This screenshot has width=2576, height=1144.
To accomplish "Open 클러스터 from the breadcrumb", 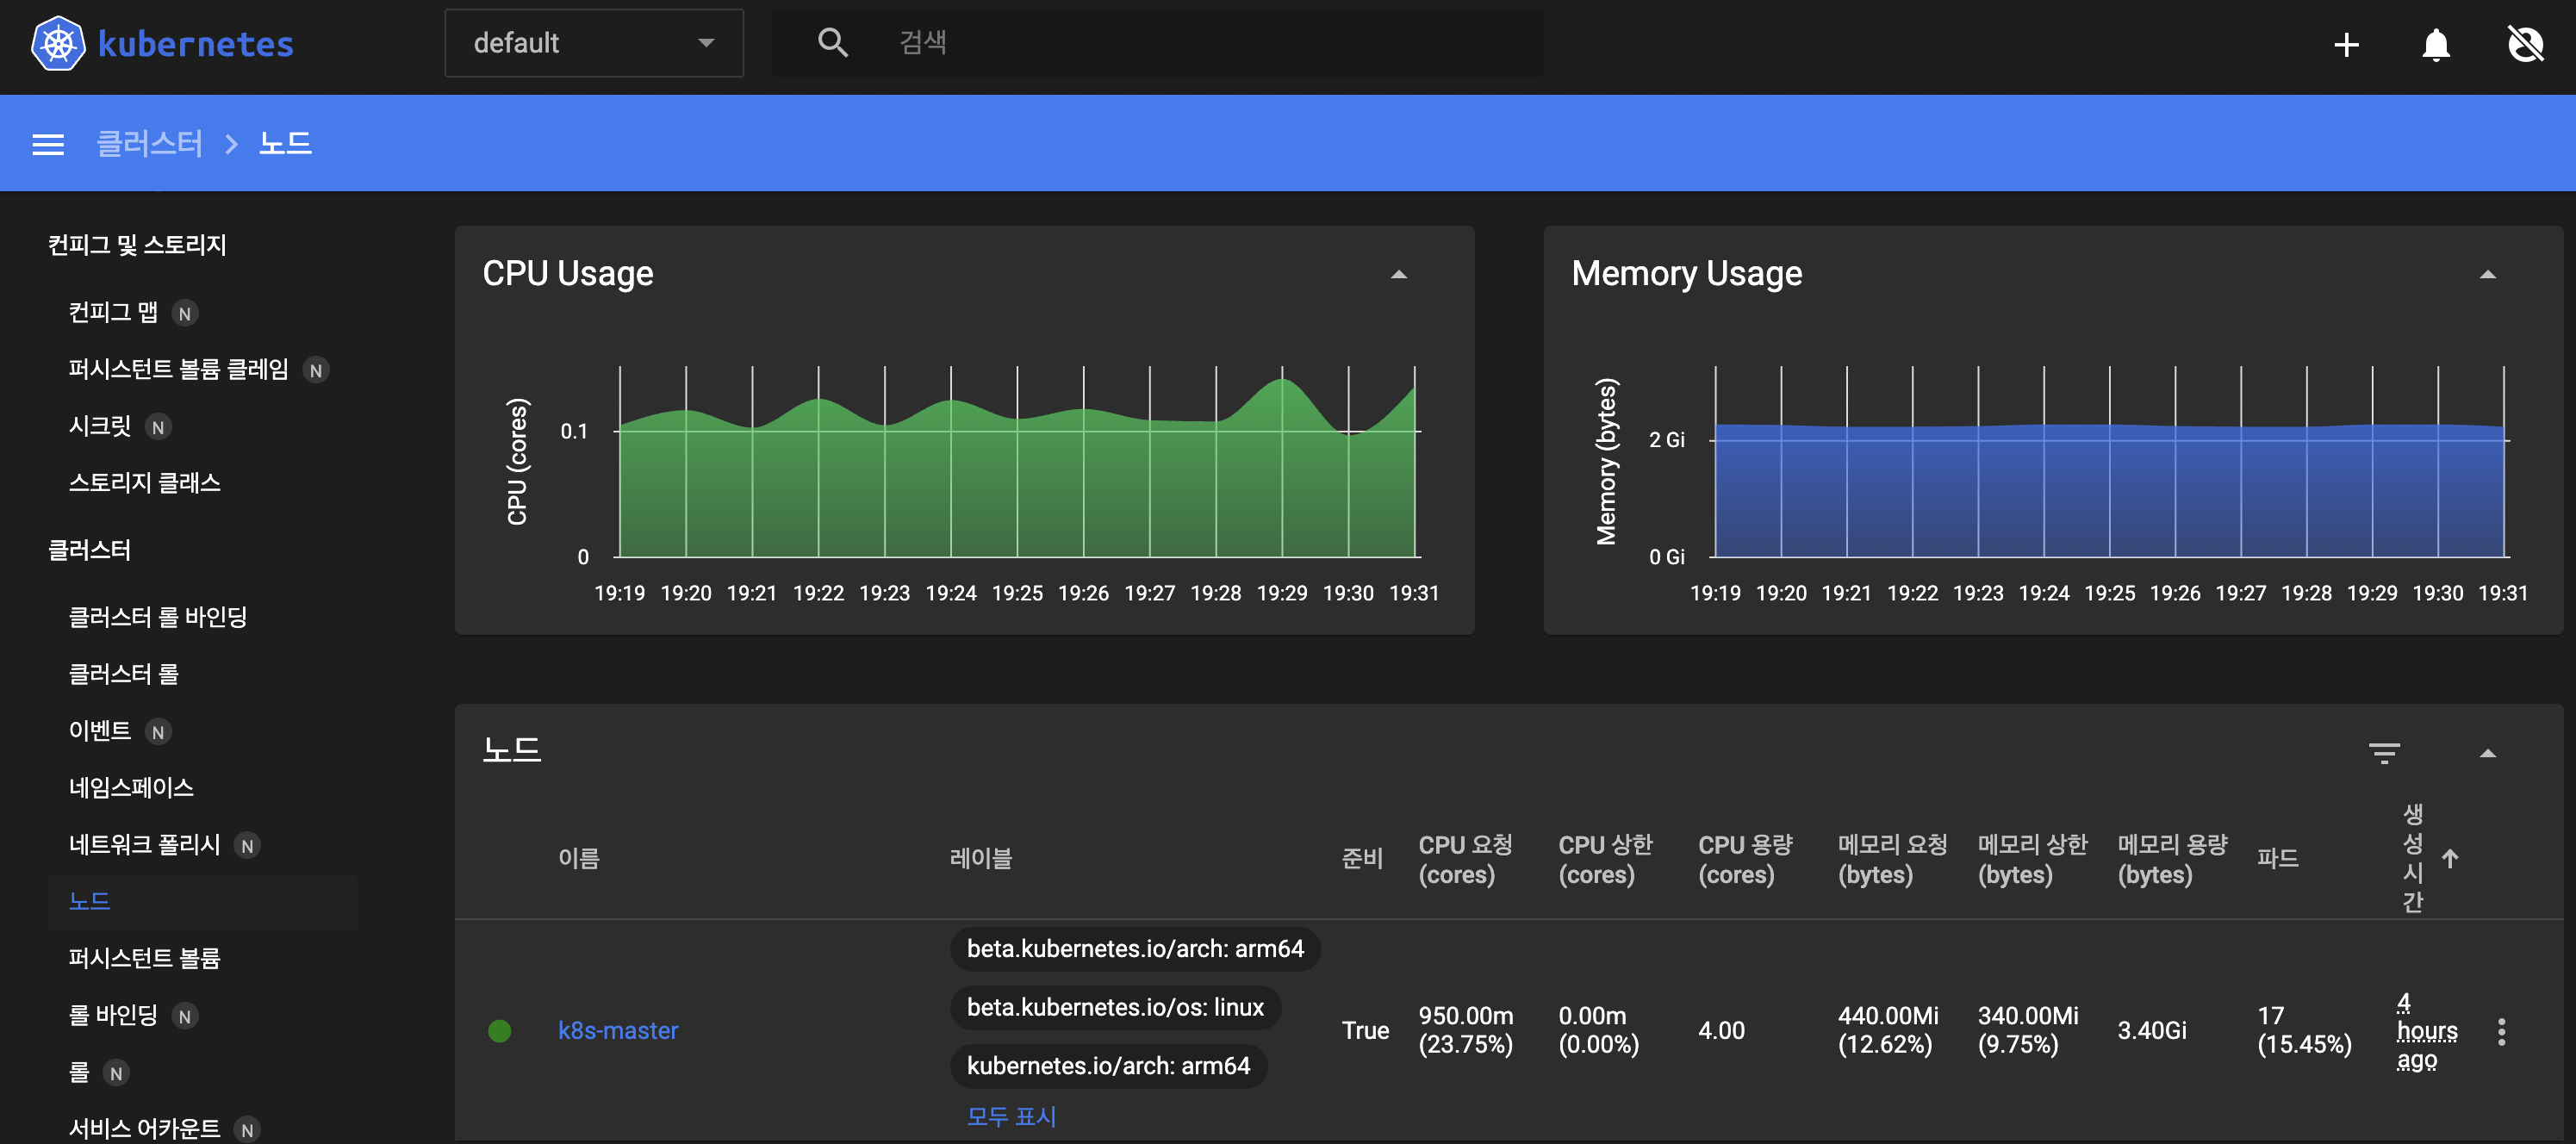I will pyautogui.click(x=149, y=143).
